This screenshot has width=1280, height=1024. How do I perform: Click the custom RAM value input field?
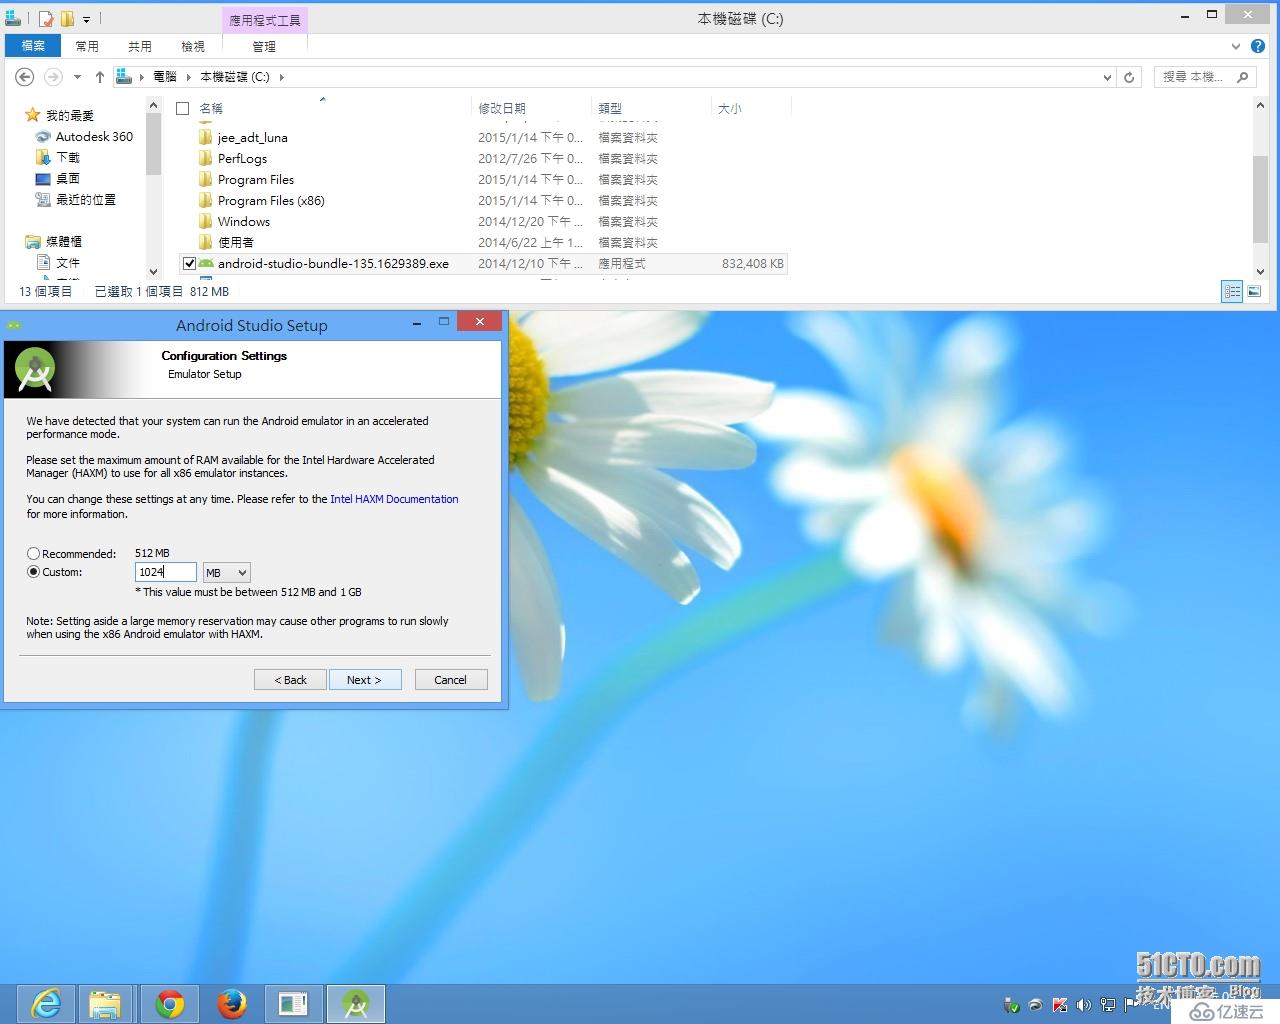pos(165,572)
